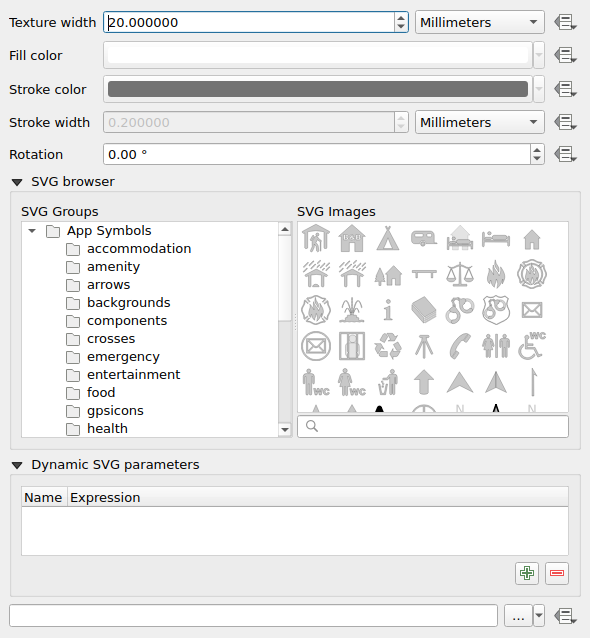Open the amenity SVG group
Screen dimensions: 590x638
(113, 267)
